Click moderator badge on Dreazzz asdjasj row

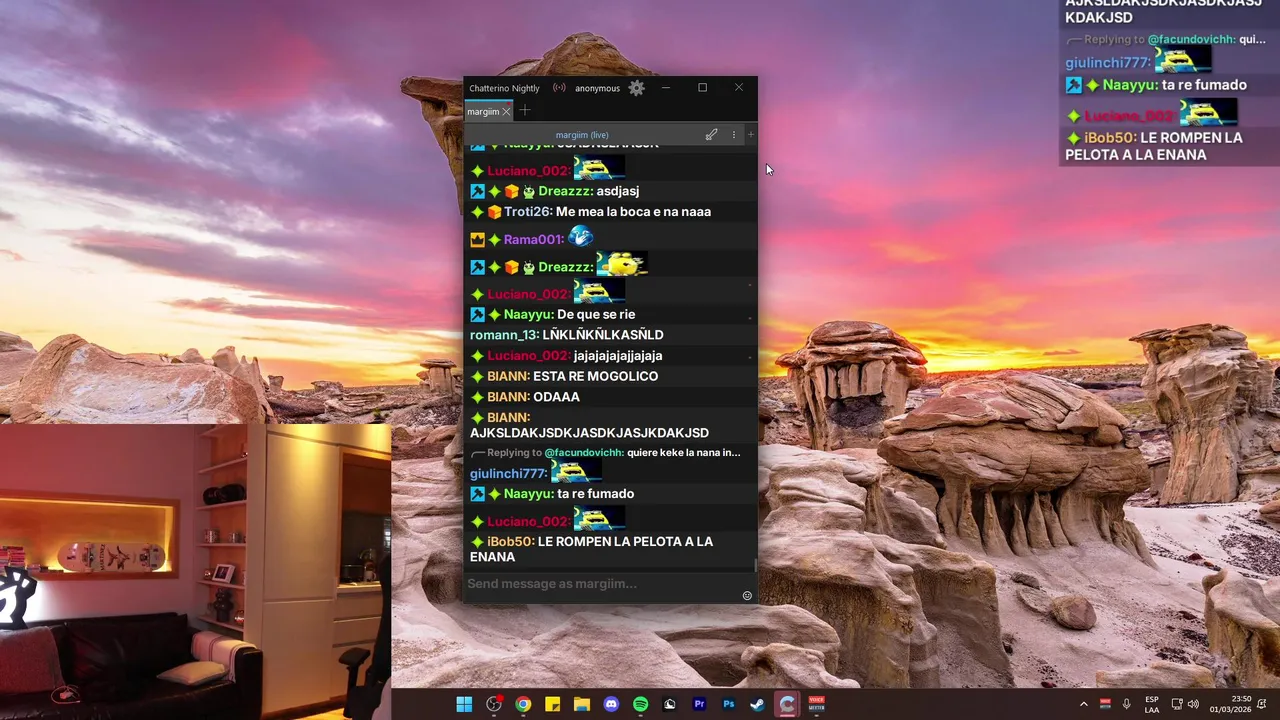(x=478, y=191)
